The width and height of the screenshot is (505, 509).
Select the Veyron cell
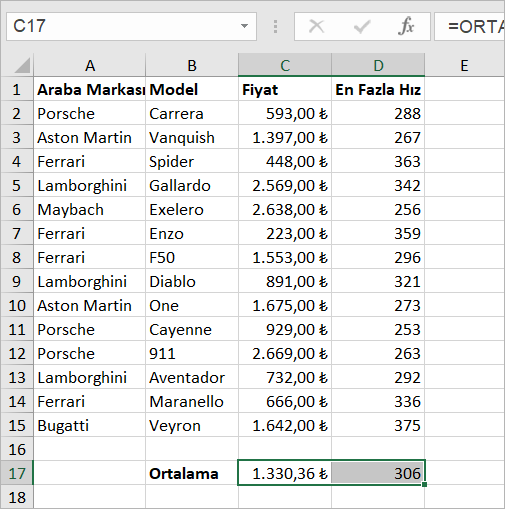192,425
